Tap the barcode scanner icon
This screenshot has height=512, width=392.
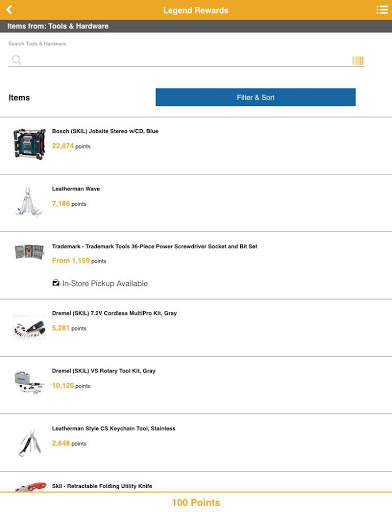coord(358,60)
